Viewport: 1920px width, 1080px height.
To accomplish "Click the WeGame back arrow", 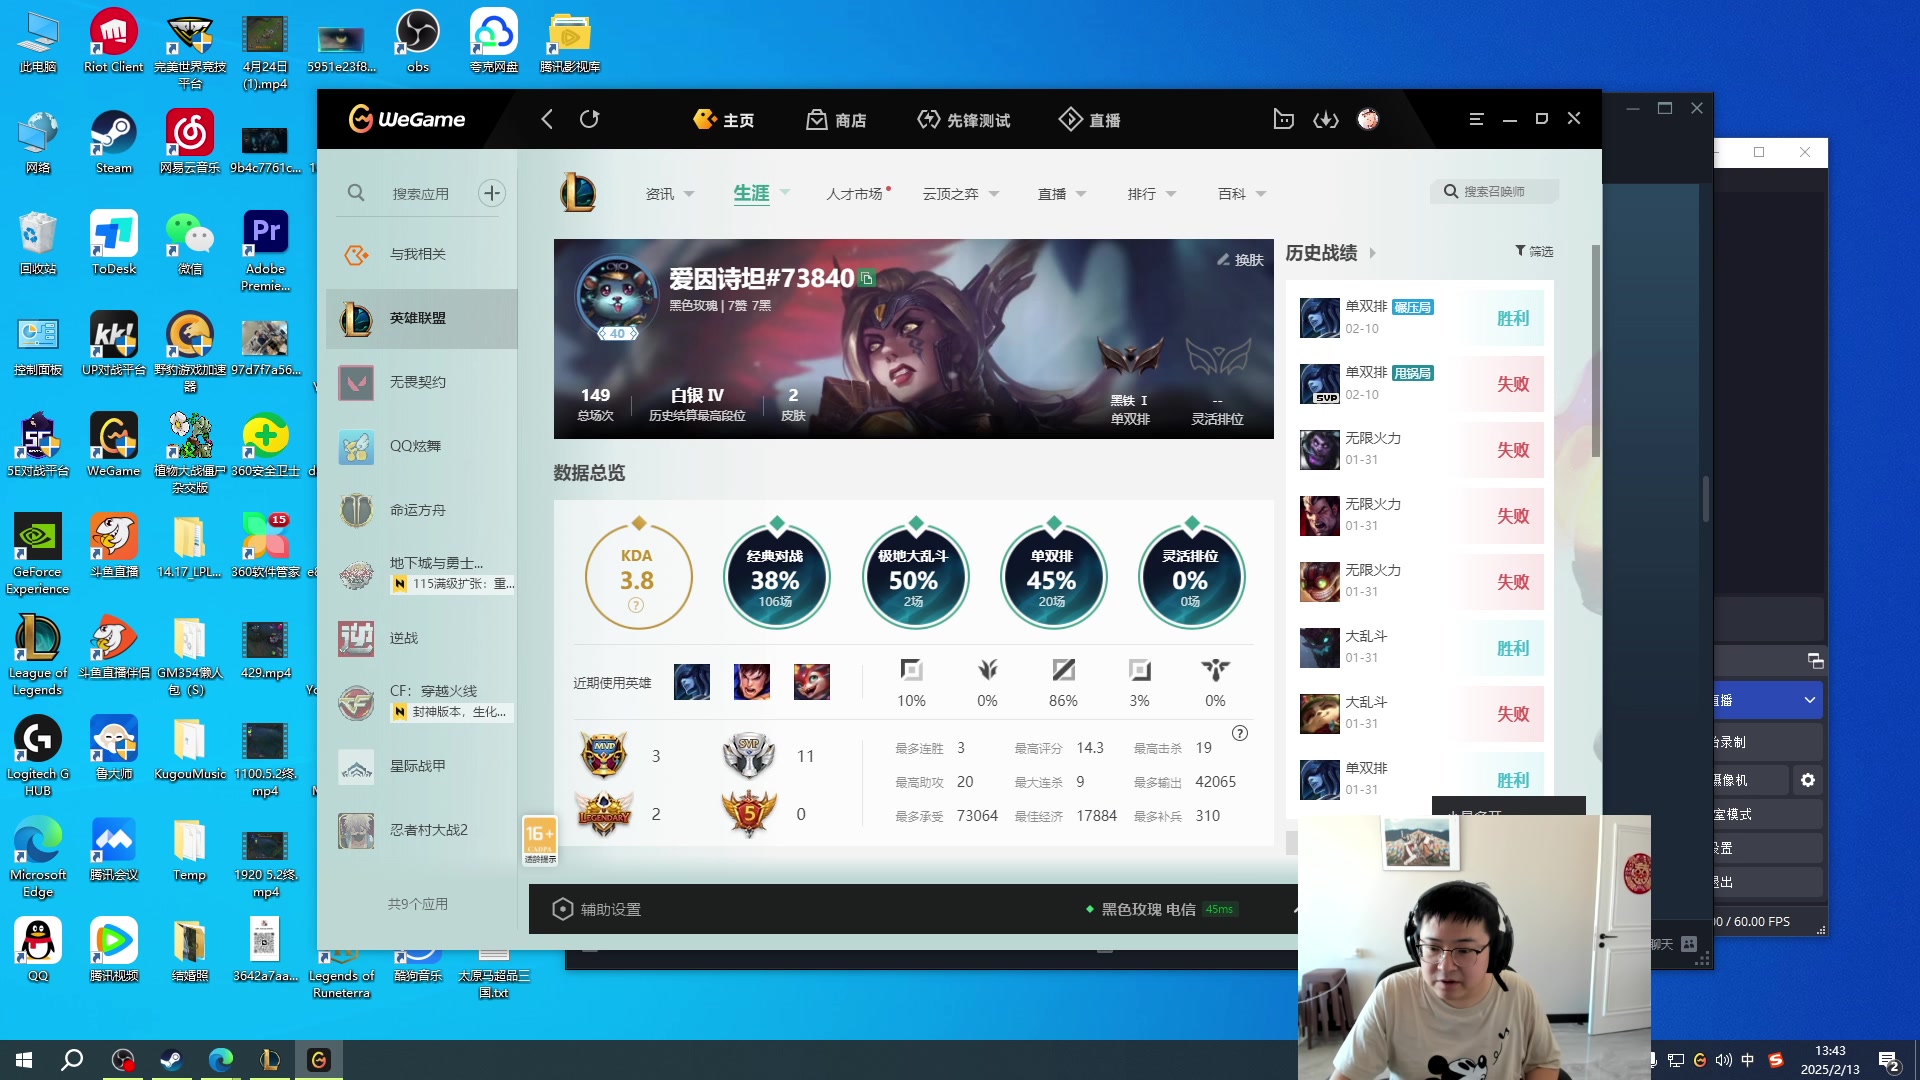I will click(x=547, y=119).
